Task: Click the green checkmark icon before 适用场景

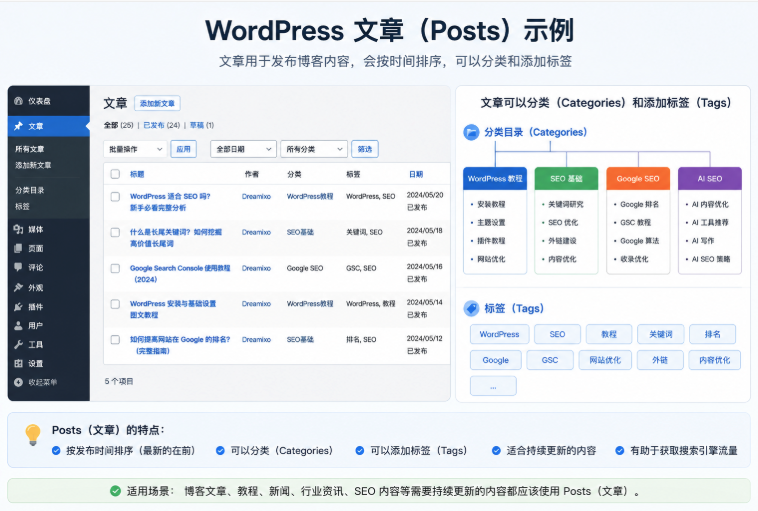Action: pos(115,491)
